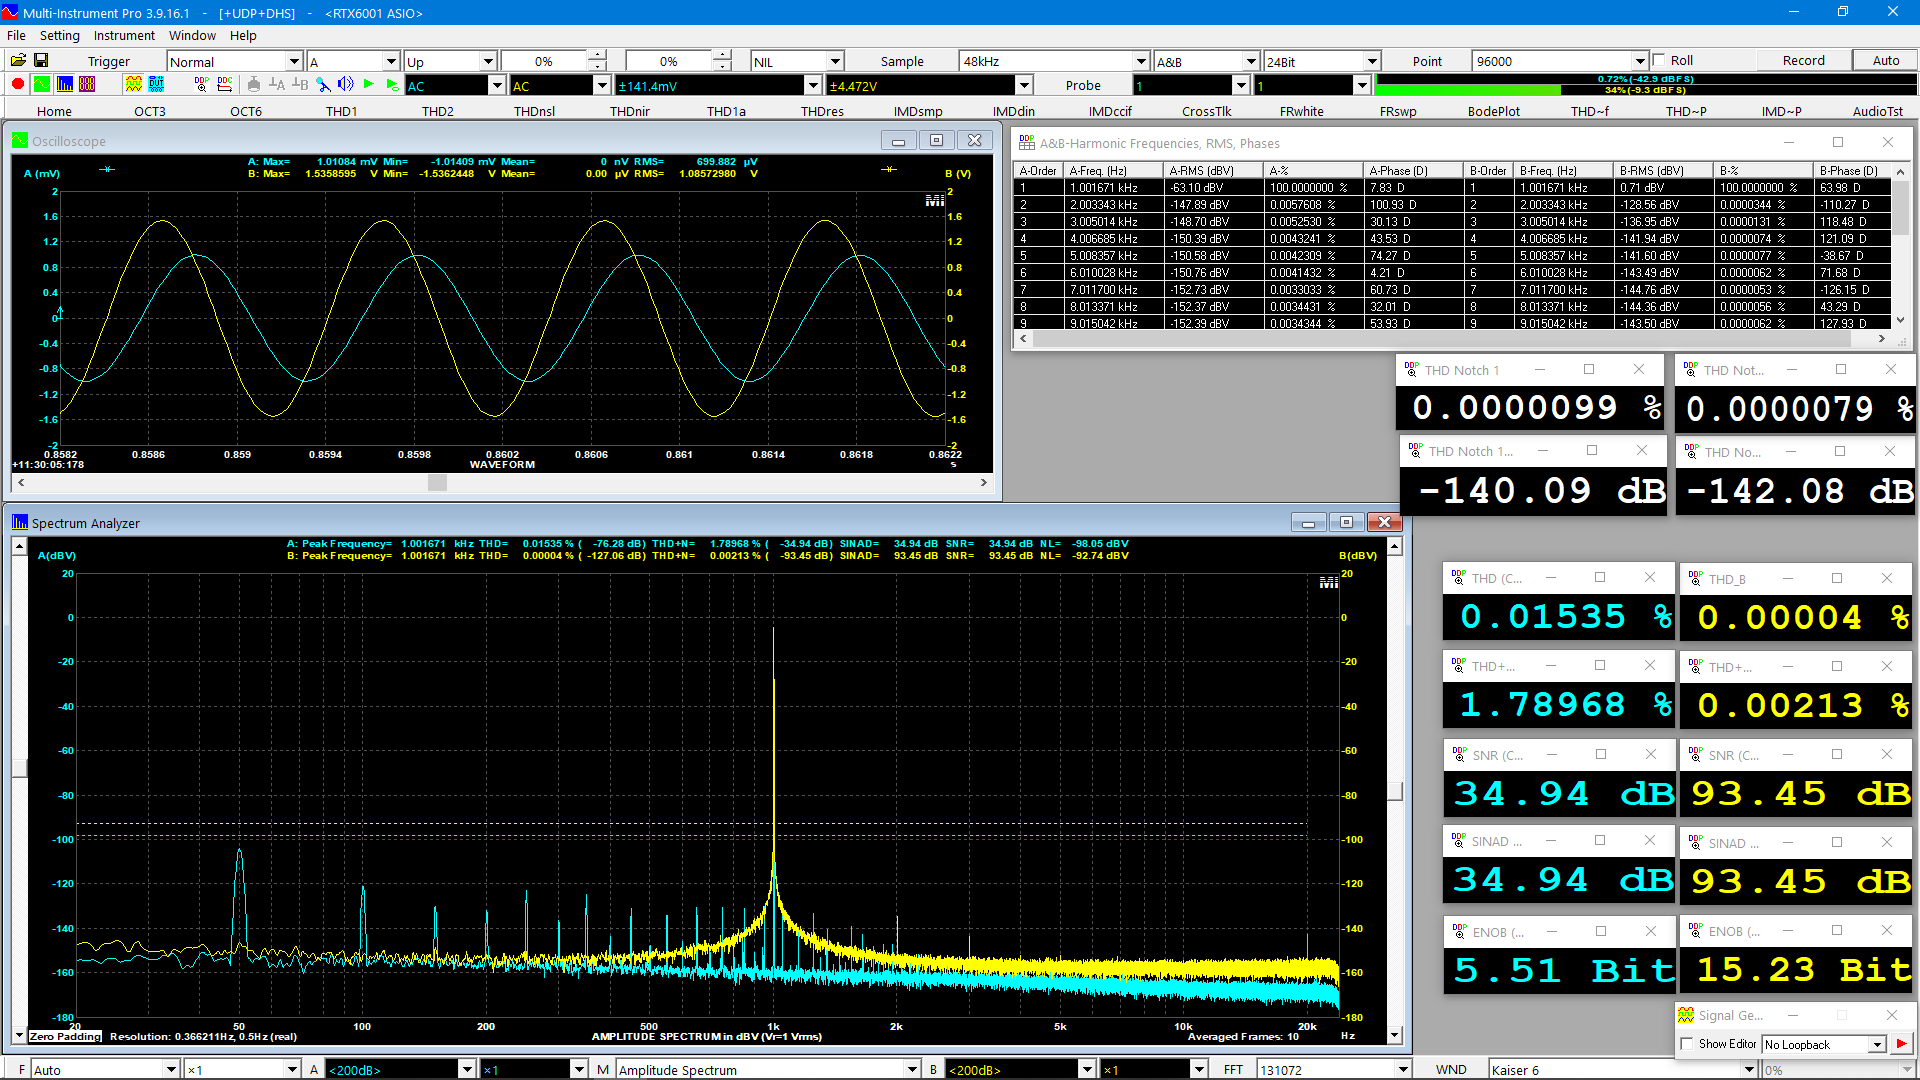Image resolution: width=1920 pixels, height=1080 pixels.
Task: Click the red record/stop toolbar icon
Action: [x=18, y=84]
